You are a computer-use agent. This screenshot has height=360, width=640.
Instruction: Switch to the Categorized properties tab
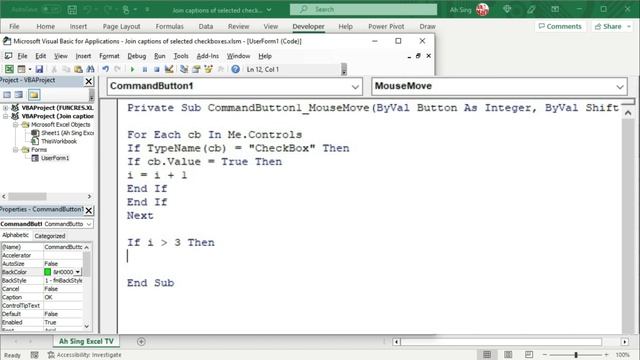(50, 236)
